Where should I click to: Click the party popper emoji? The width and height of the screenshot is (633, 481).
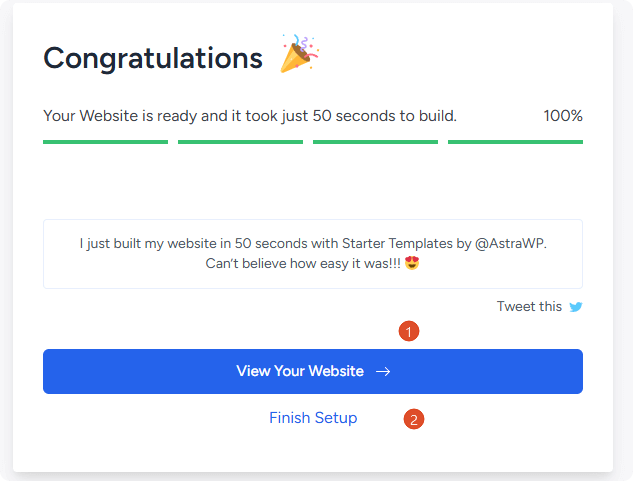300,56
